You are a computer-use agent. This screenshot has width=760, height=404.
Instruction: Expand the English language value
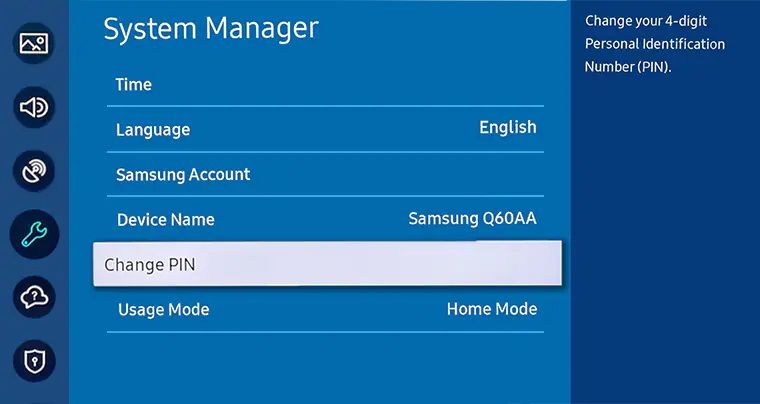pyautogui.click(x=507, y=128)
